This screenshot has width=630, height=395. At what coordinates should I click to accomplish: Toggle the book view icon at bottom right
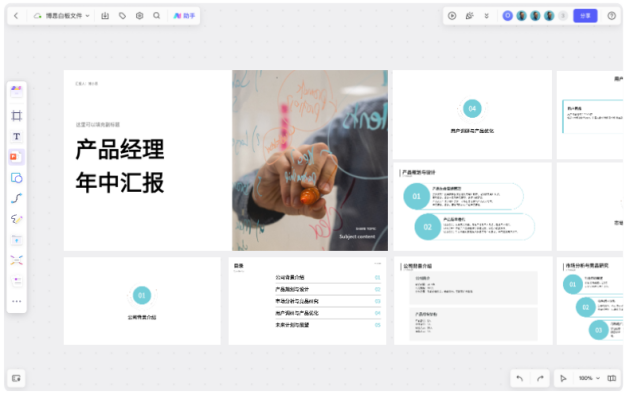click(612, 378)
